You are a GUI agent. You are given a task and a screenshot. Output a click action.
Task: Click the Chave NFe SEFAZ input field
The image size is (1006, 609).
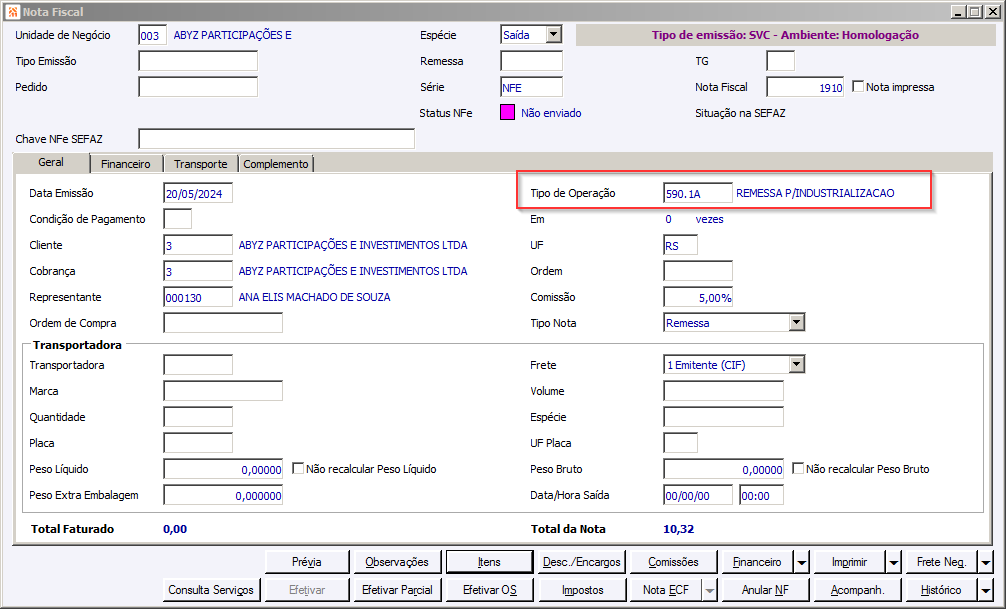pos(277,139)
